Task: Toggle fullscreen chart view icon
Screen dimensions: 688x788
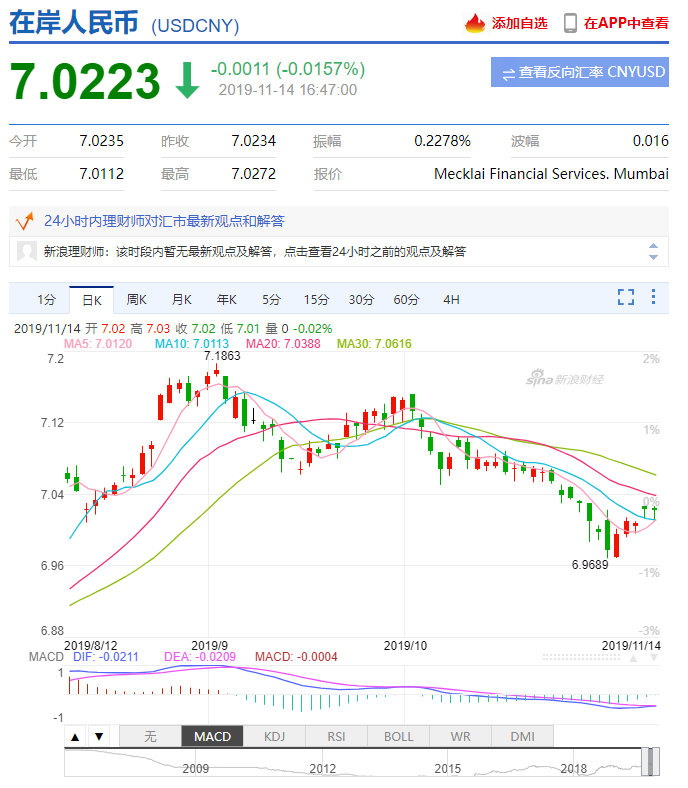Action: [626, 297]
